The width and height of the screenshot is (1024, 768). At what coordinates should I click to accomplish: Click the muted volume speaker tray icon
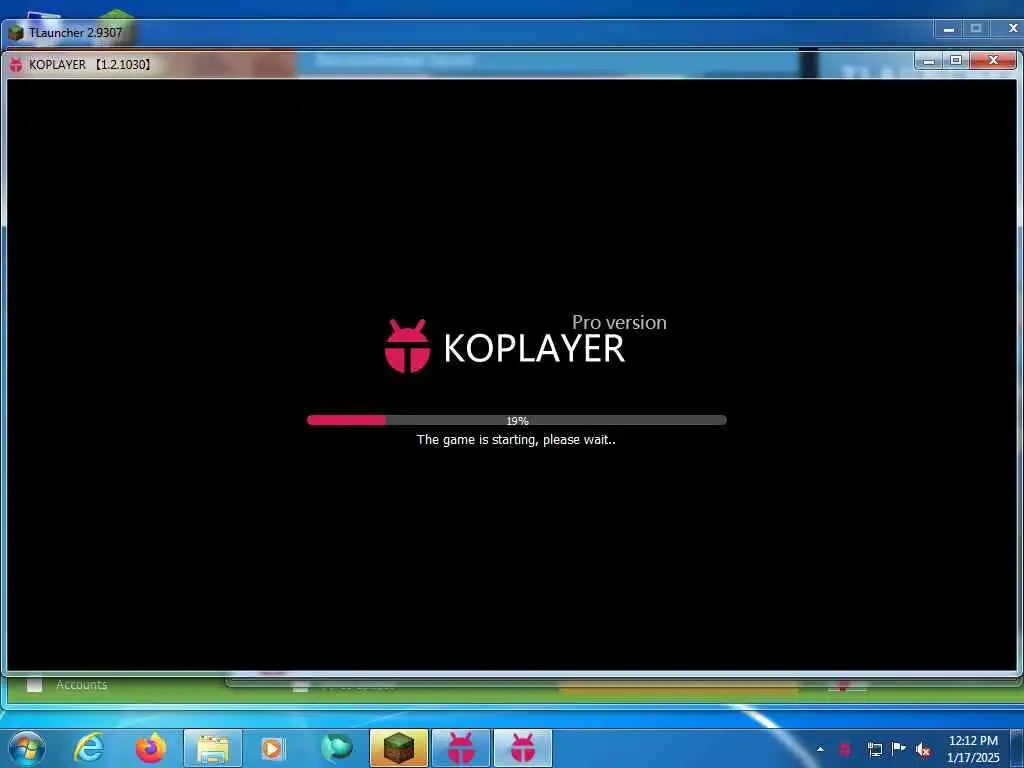pyautogui.click(x=923, y=750)
